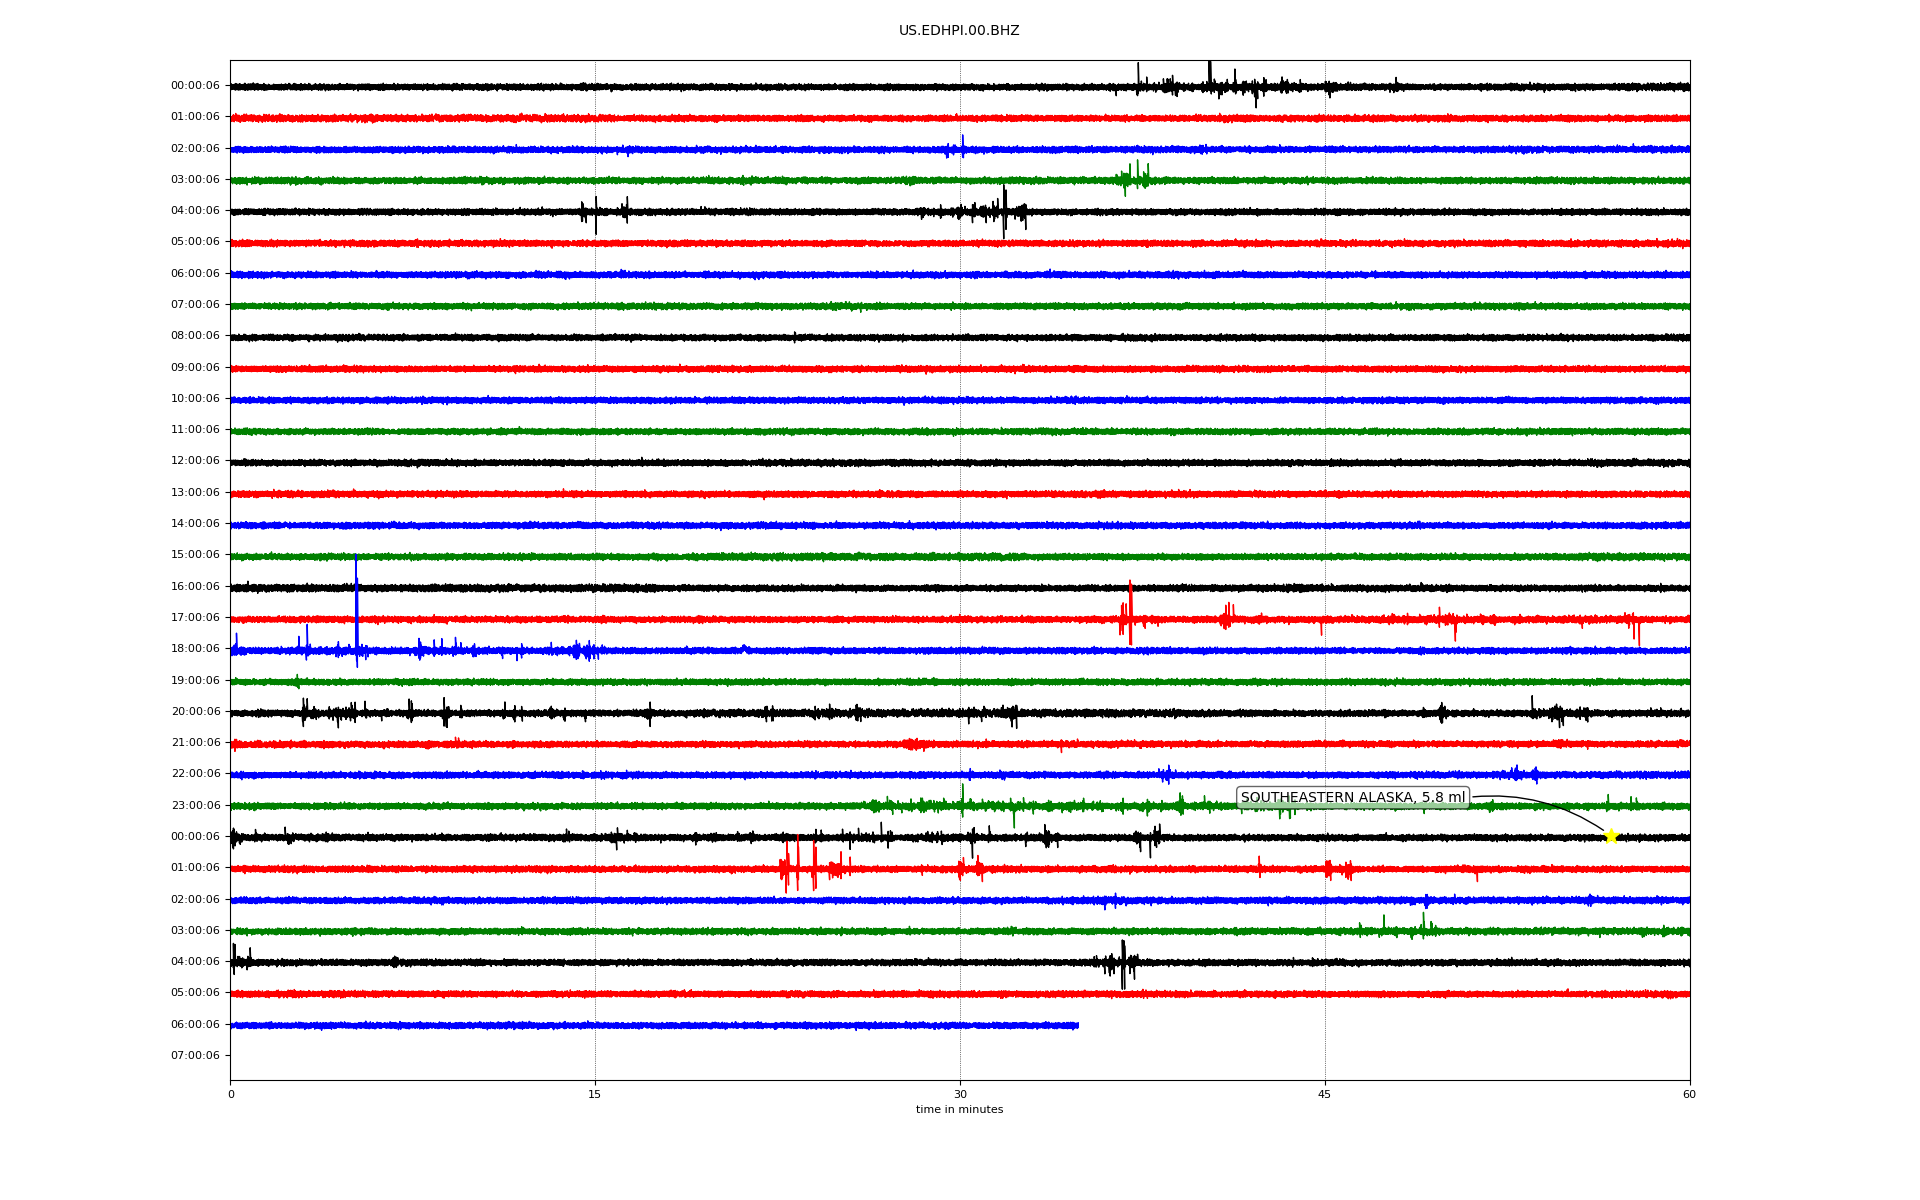The height and width of the screenshot is (1200, 1920).
Task: Click the 15 tick label on x-axis
Action: tap(595, 1095)
